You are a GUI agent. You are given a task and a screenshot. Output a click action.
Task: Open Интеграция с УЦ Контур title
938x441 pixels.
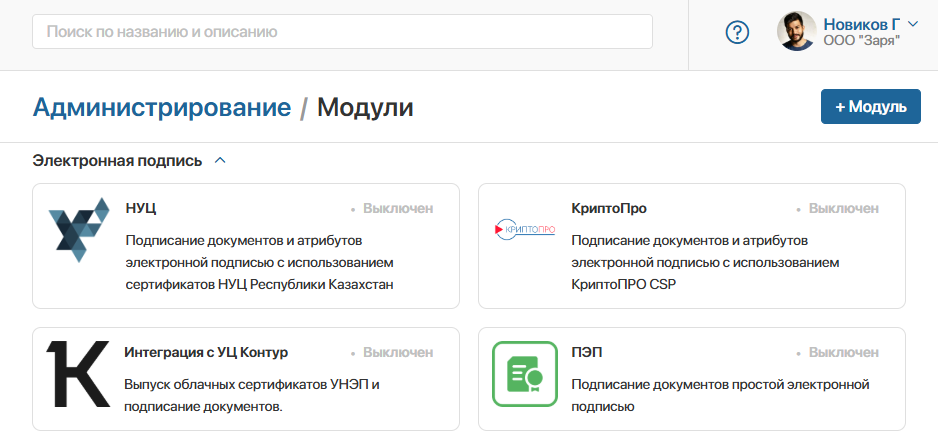206,352
